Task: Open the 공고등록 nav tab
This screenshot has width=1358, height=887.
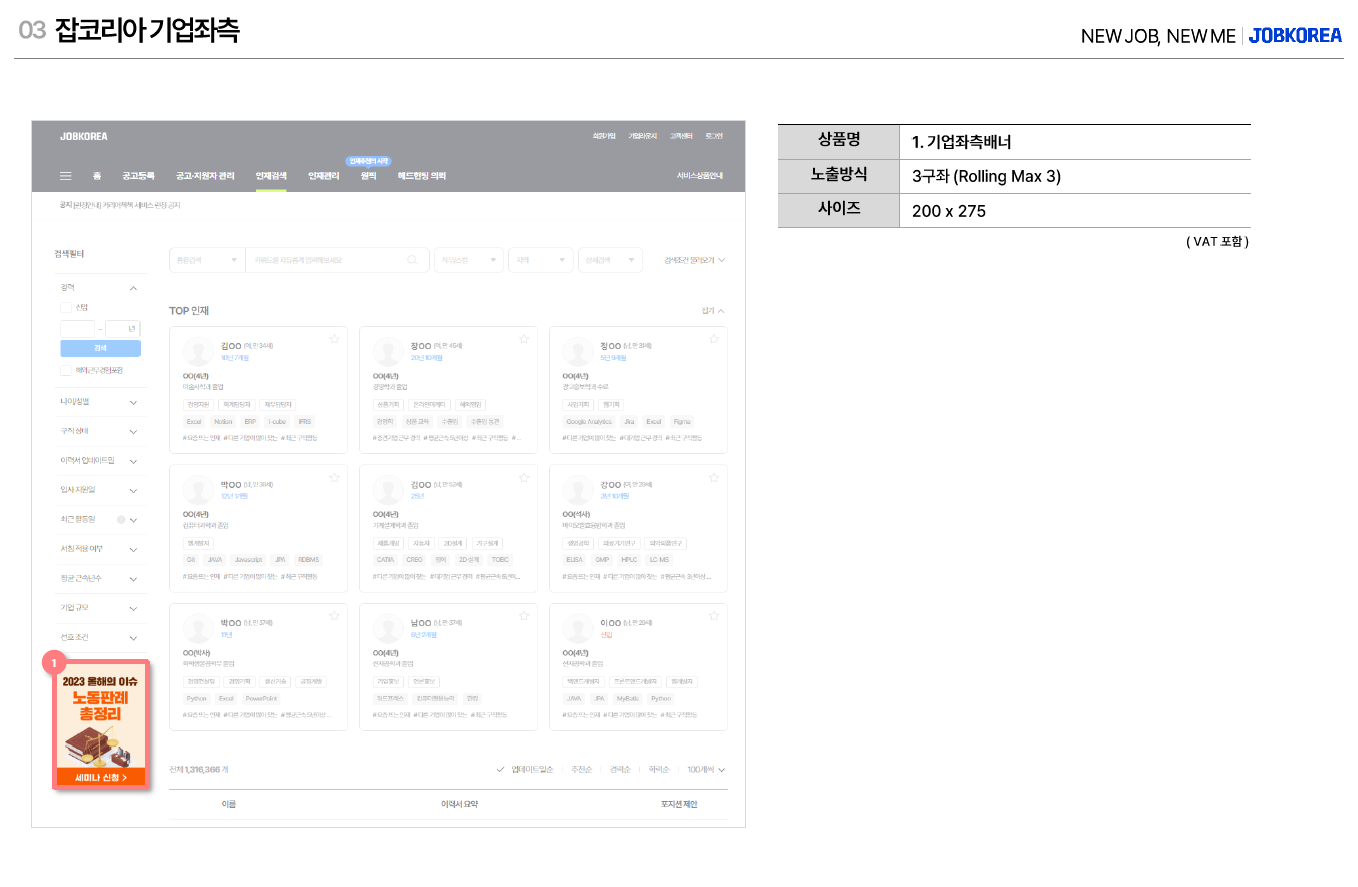Action: click(x=138, y=176)
